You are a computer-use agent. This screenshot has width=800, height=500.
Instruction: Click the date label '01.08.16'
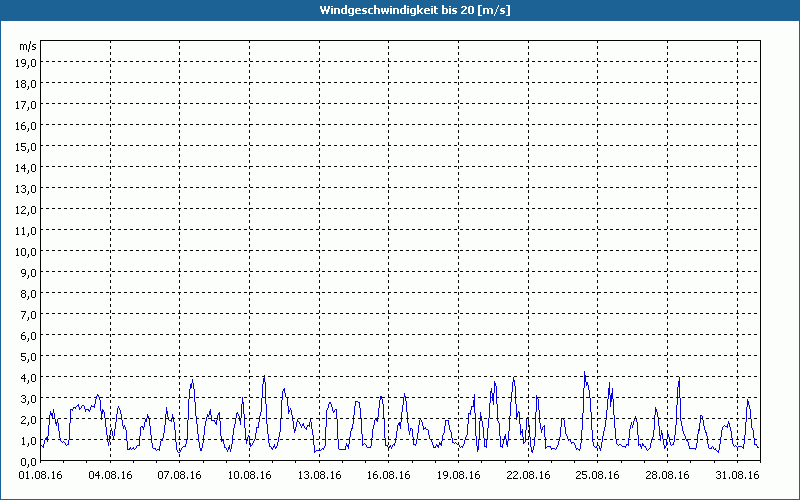40,475
